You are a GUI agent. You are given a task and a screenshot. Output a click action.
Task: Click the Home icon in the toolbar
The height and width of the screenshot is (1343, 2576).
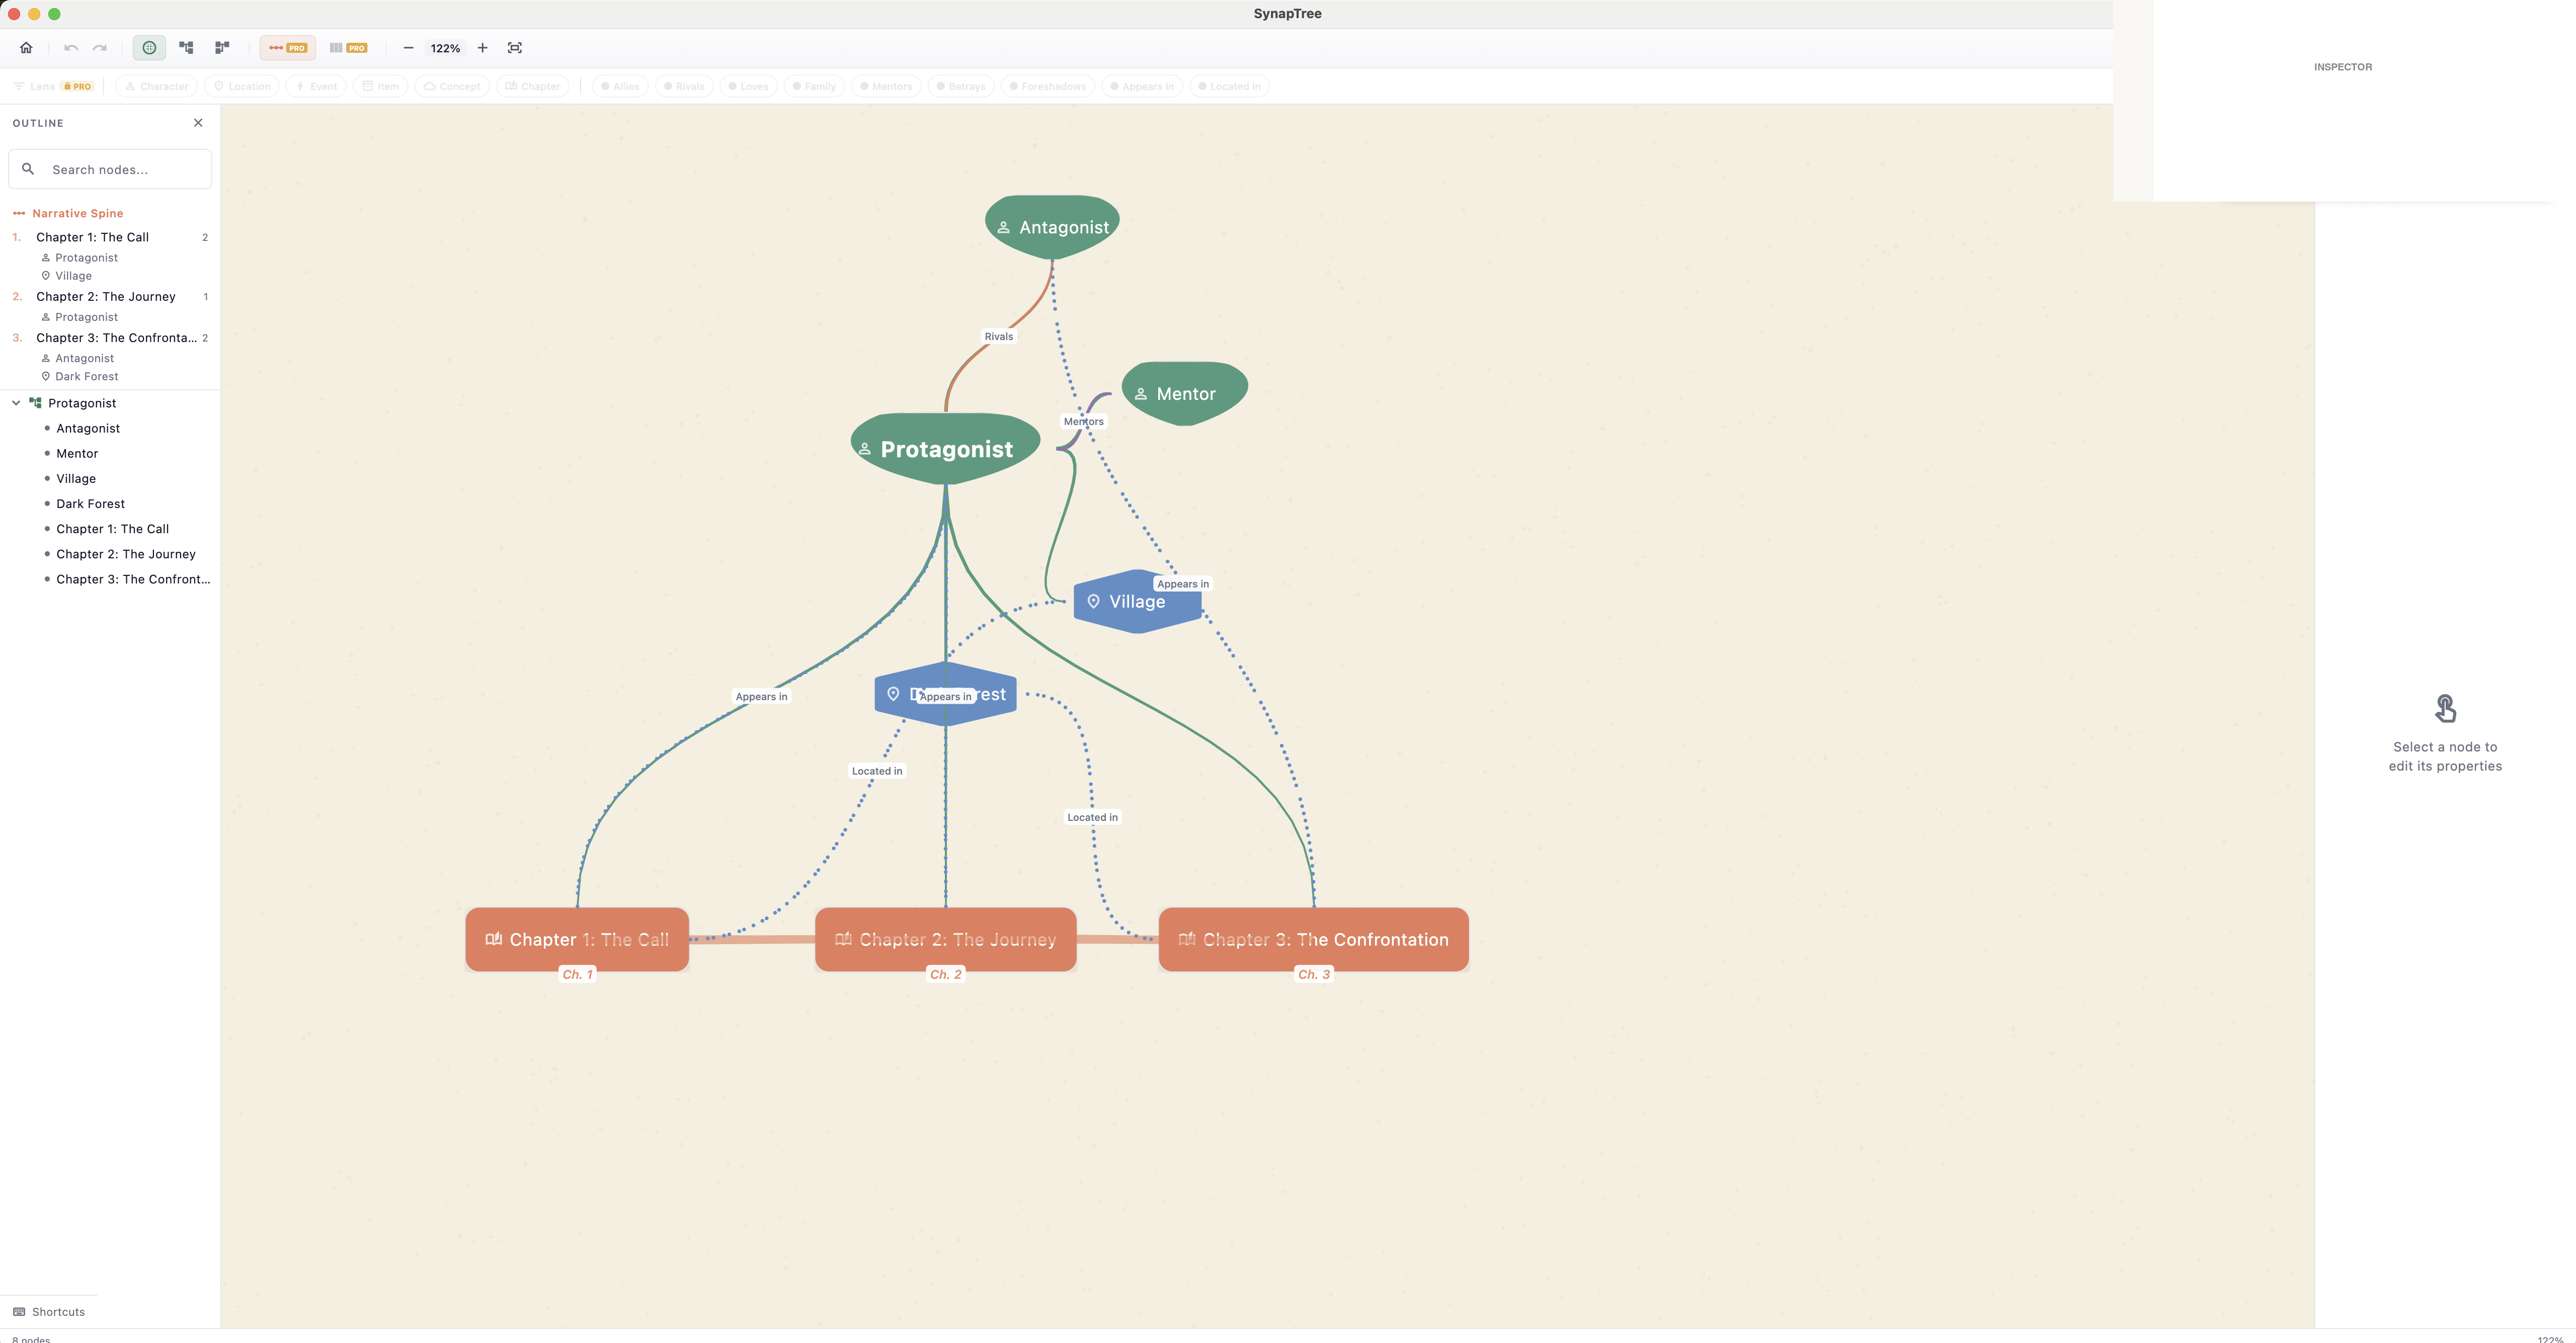26,47
